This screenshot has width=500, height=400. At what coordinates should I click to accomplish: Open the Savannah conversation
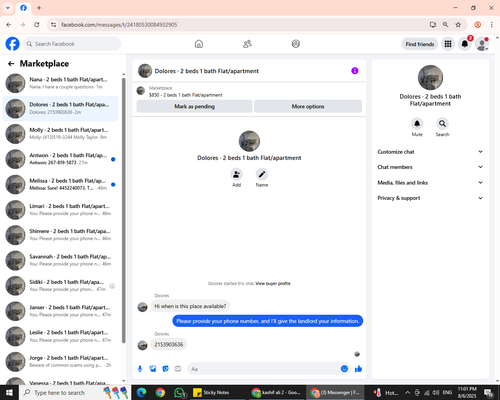click(x=60, y=260)
